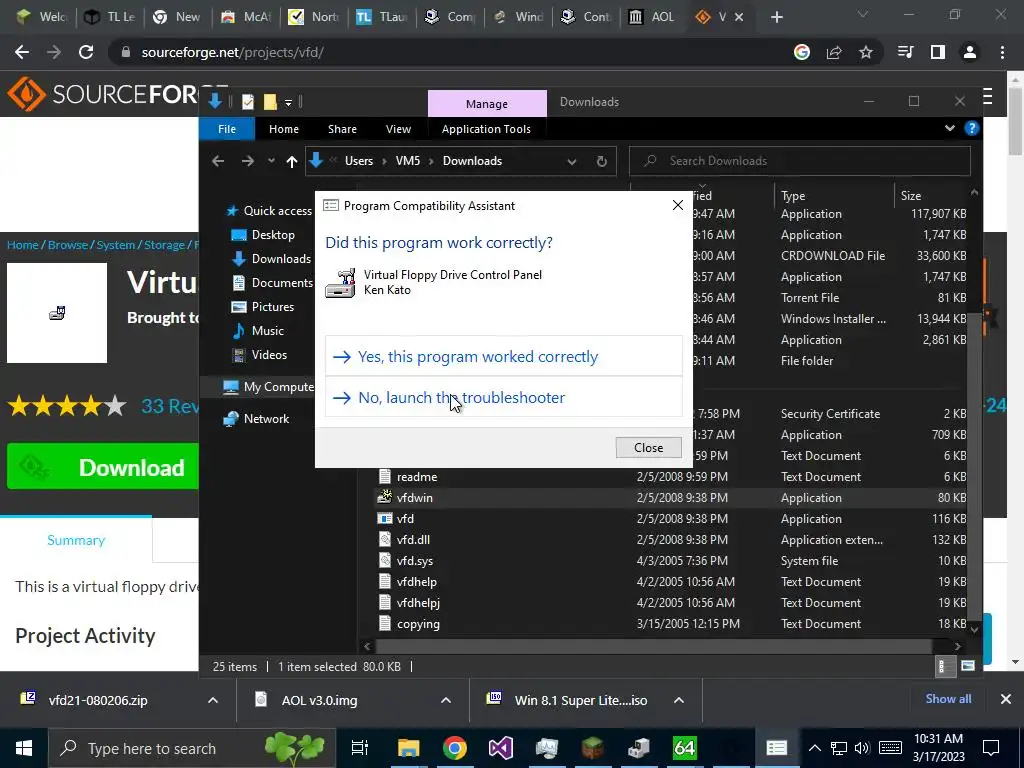
Task: Open Visual Studio from the taskbar
Action: (x=500, y=748)
